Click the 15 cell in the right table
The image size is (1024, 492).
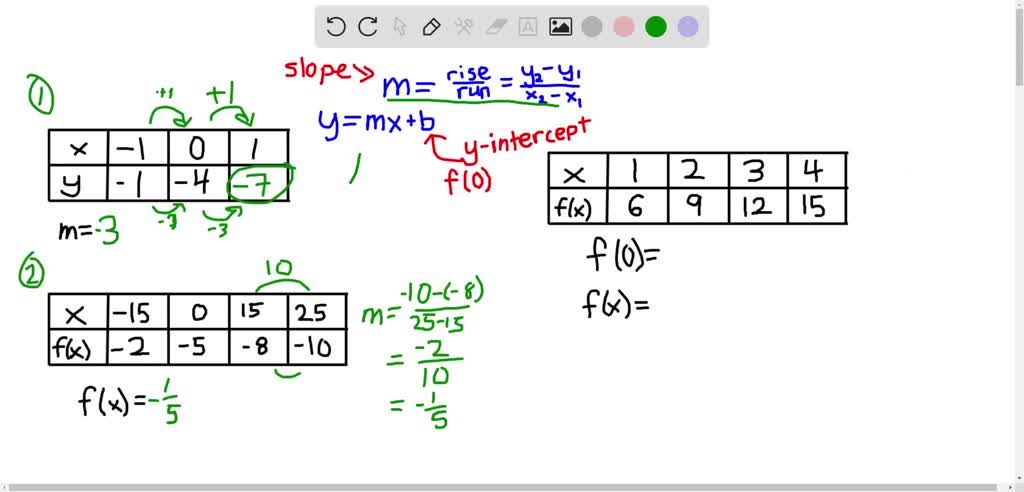pos(818,207)
